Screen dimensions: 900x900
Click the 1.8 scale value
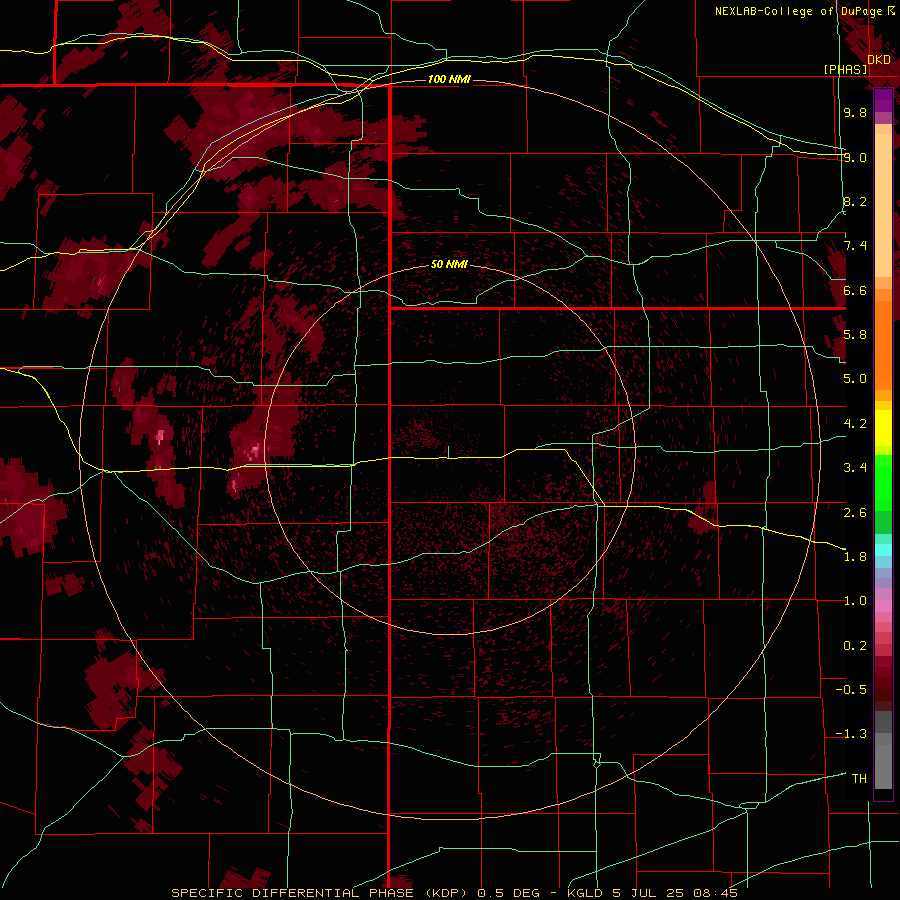(855, 557)
